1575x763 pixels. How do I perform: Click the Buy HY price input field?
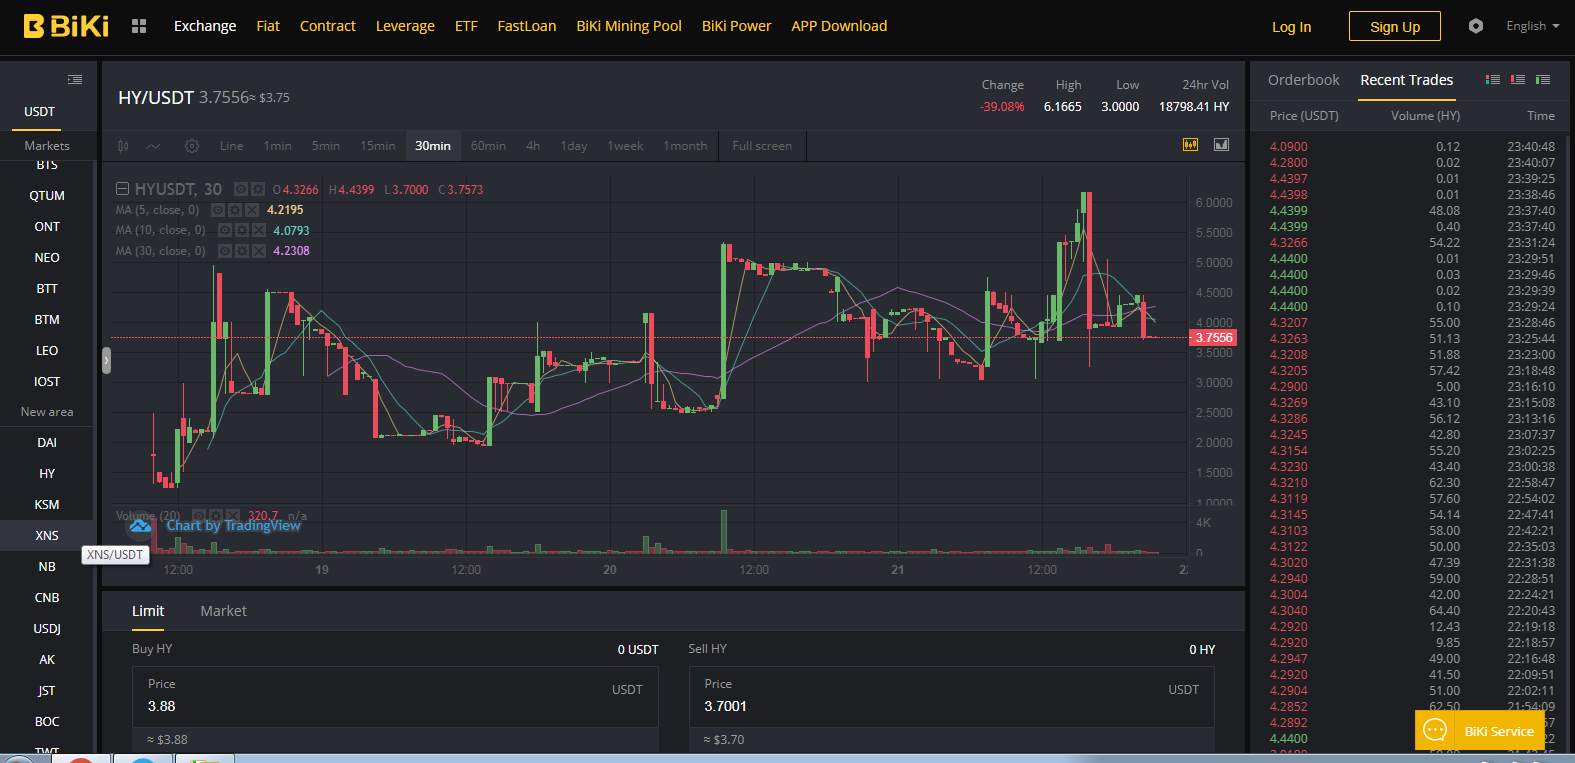click(395, 697)
